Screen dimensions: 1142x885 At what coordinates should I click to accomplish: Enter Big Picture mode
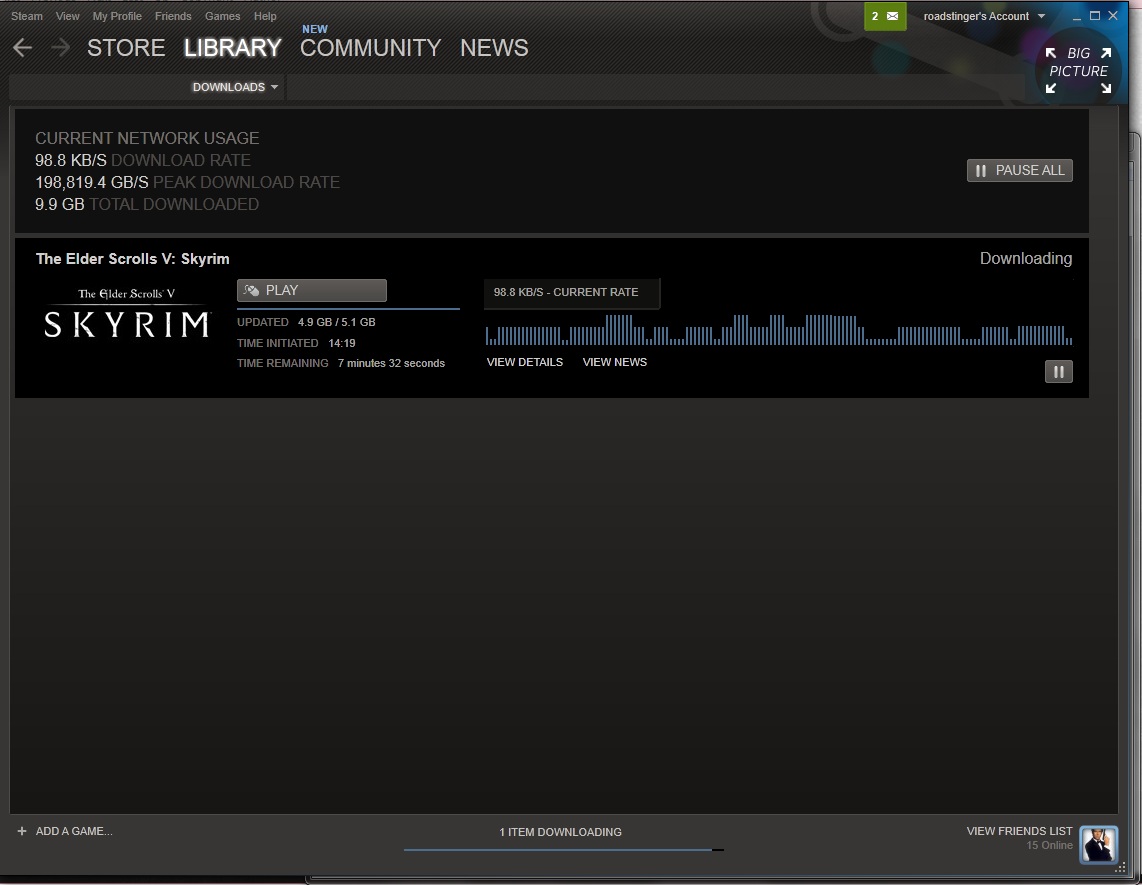1078,71
